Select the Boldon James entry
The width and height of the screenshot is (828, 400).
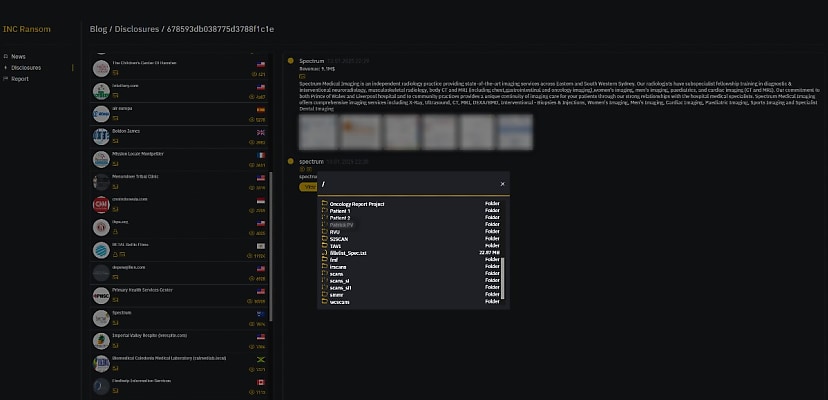(179, 136)
